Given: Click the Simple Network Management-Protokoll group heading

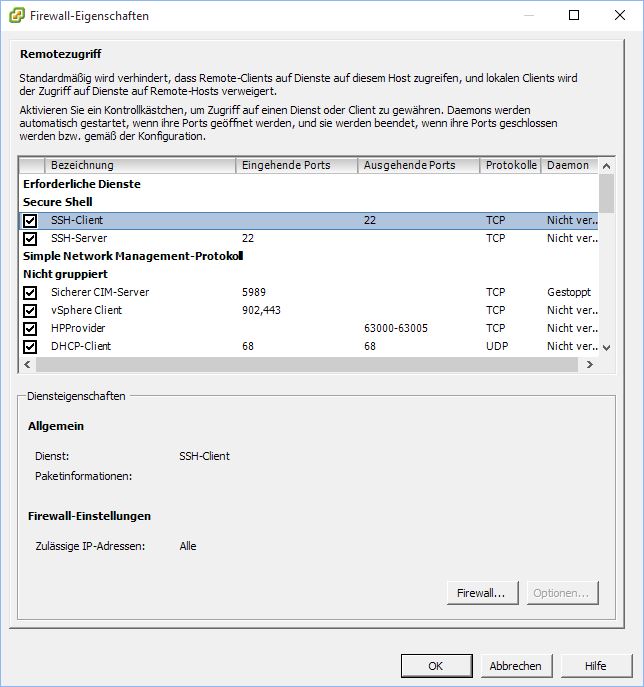Looking at the screenshot, I should 133,256.
